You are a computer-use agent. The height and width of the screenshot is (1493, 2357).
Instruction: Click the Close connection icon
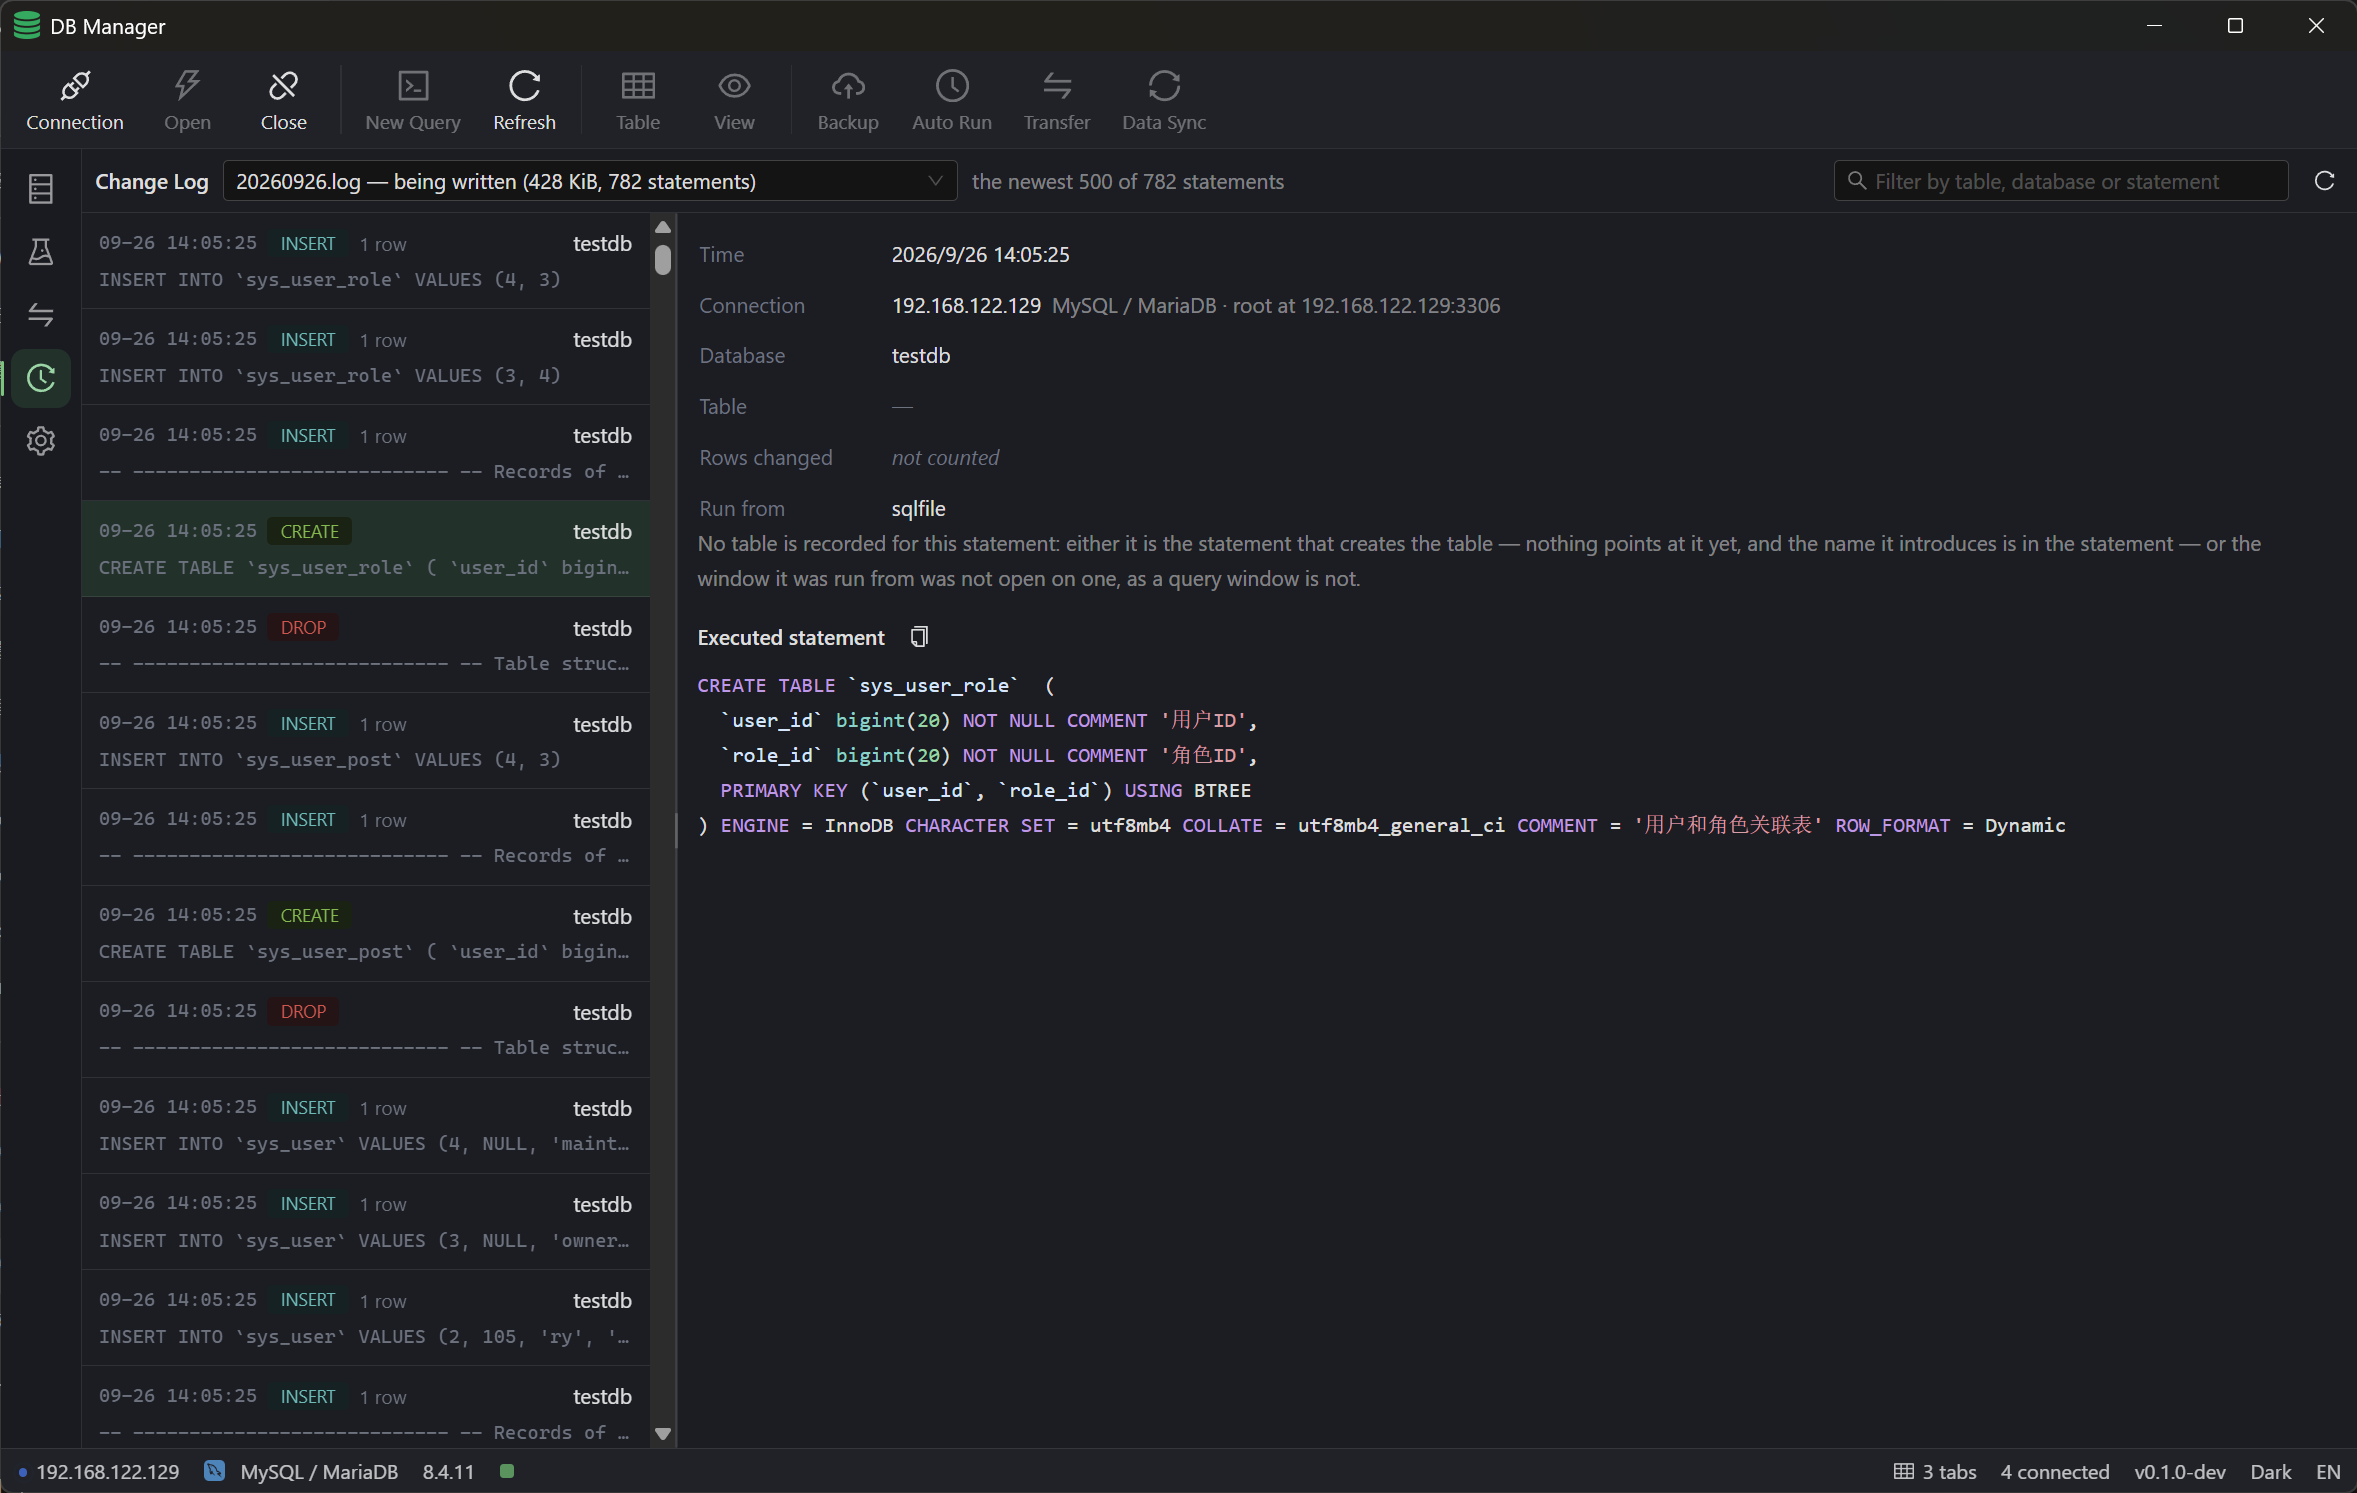[x=283, y=100]
